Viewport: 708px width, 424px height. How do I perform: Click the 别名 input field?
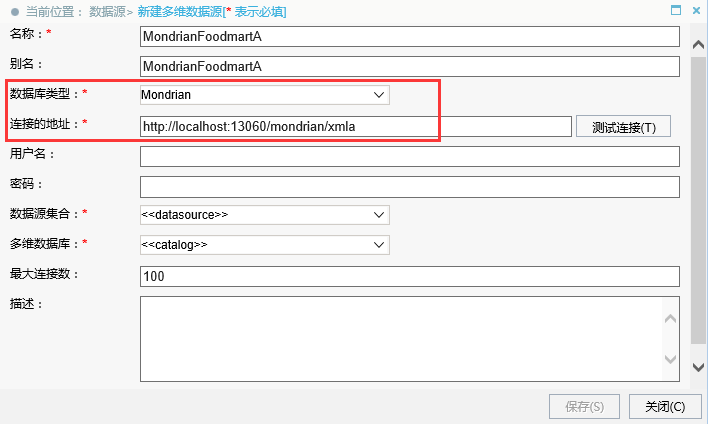click(410, 66)
